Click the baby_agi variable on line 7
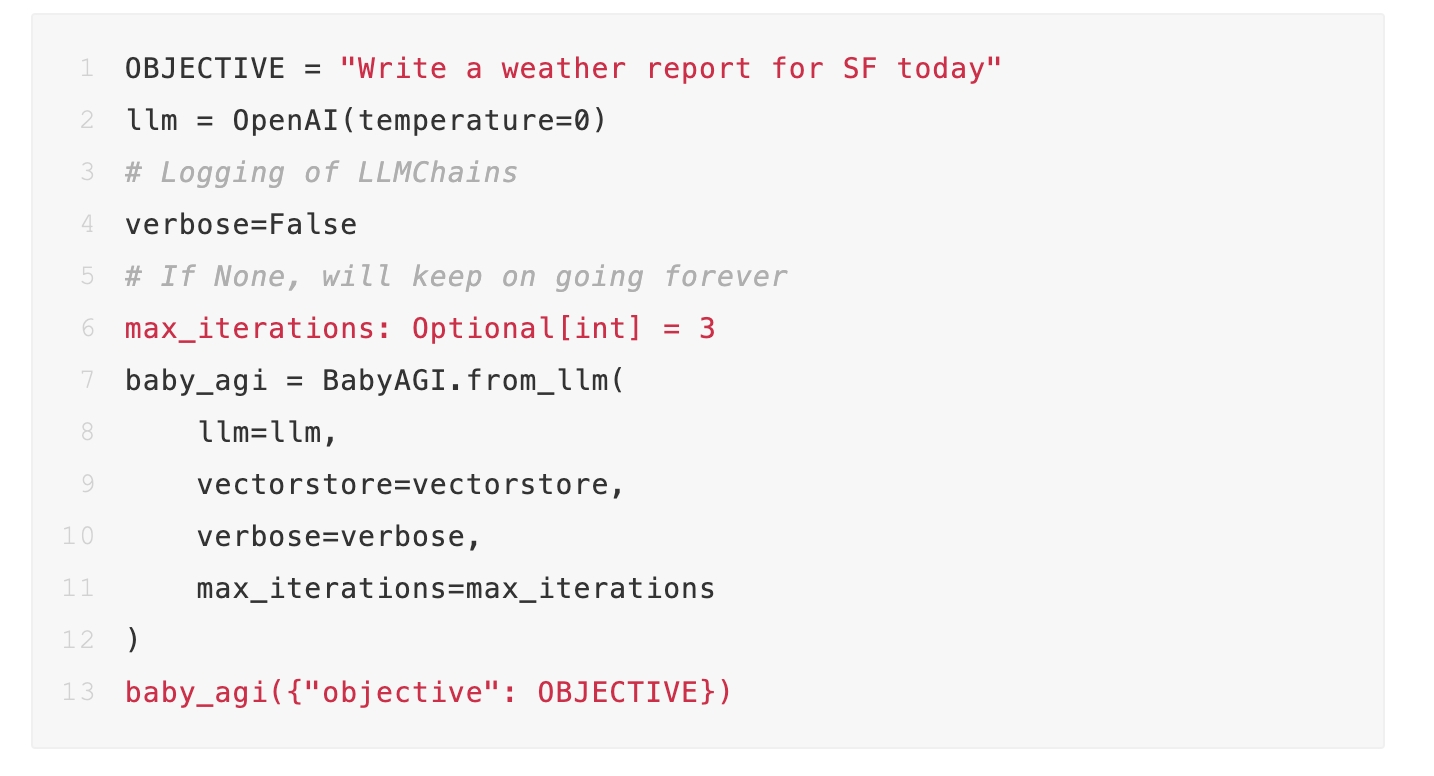 click(196, 381)
